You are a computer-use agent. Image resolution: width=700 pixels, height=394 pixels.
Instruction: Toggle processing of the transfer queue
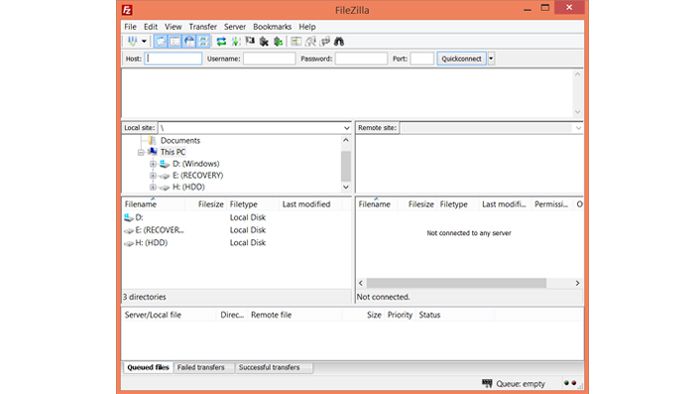coord(236,41)
